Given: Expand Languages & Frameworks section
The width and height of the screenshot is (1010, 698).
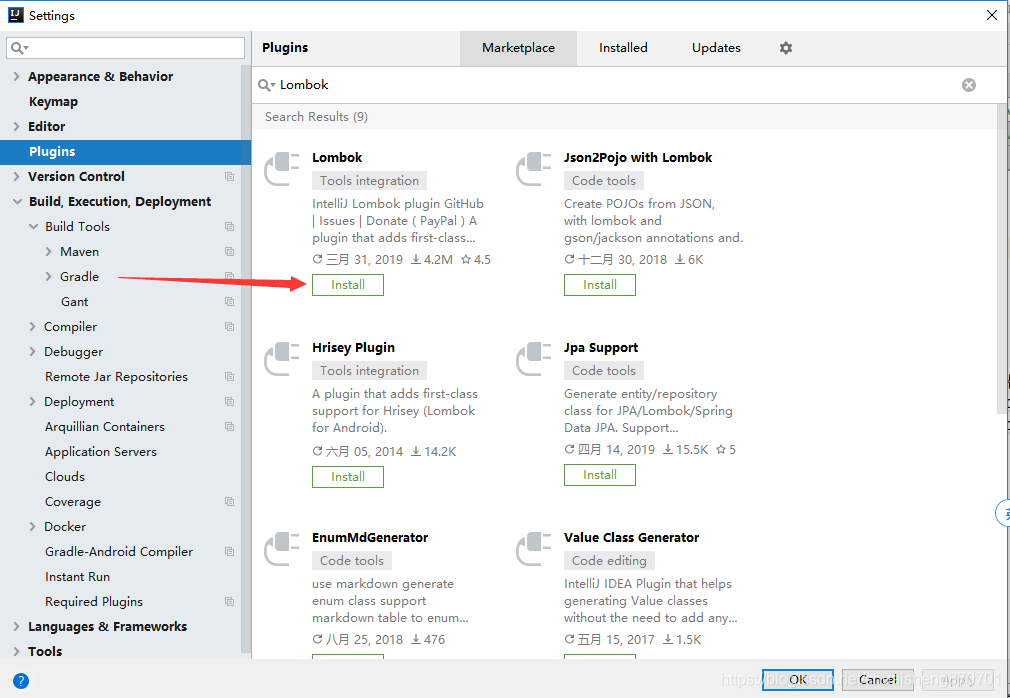Looking at the screenshot, I should [x=16, y=627].
